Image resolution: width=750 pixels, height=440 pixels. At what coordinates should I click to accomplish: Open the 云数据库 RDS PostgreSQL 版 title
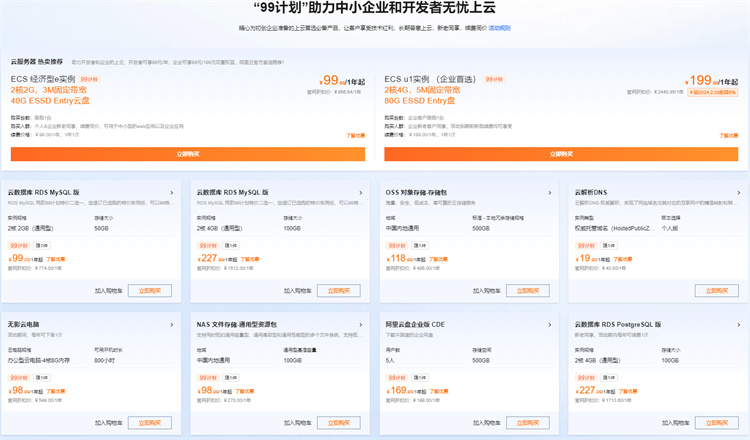618,324
